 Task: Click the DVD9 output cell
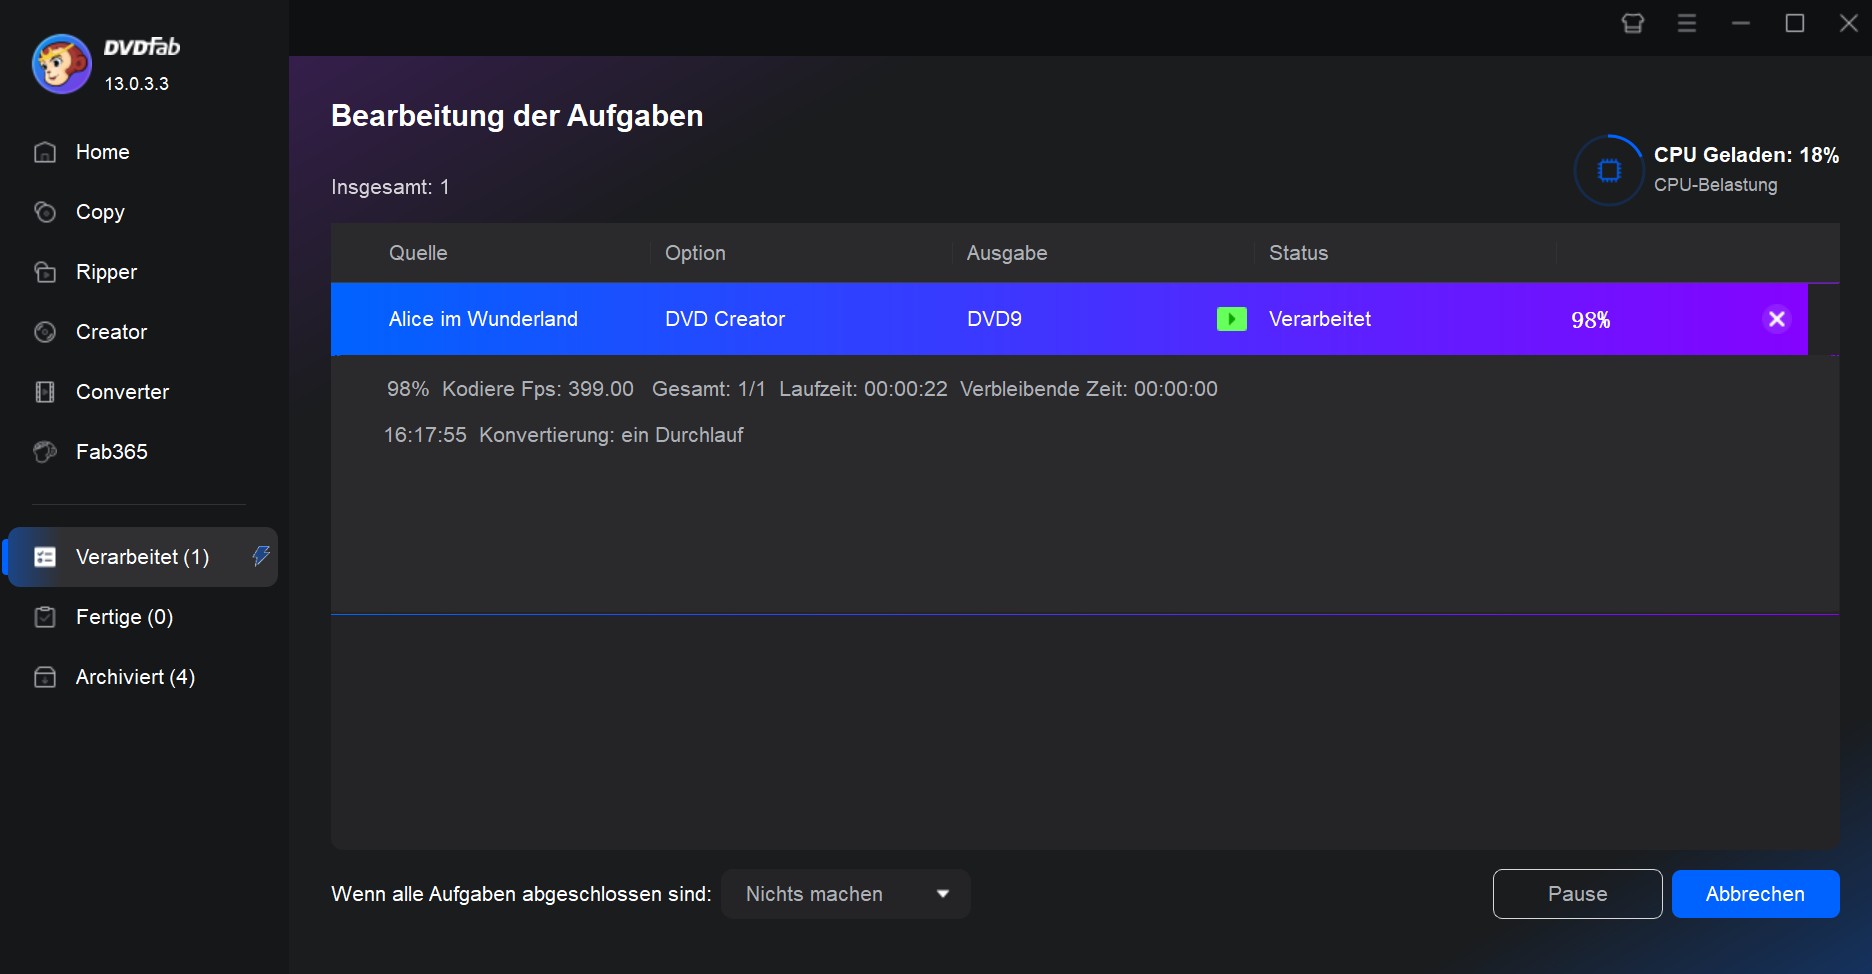[994, 319]
